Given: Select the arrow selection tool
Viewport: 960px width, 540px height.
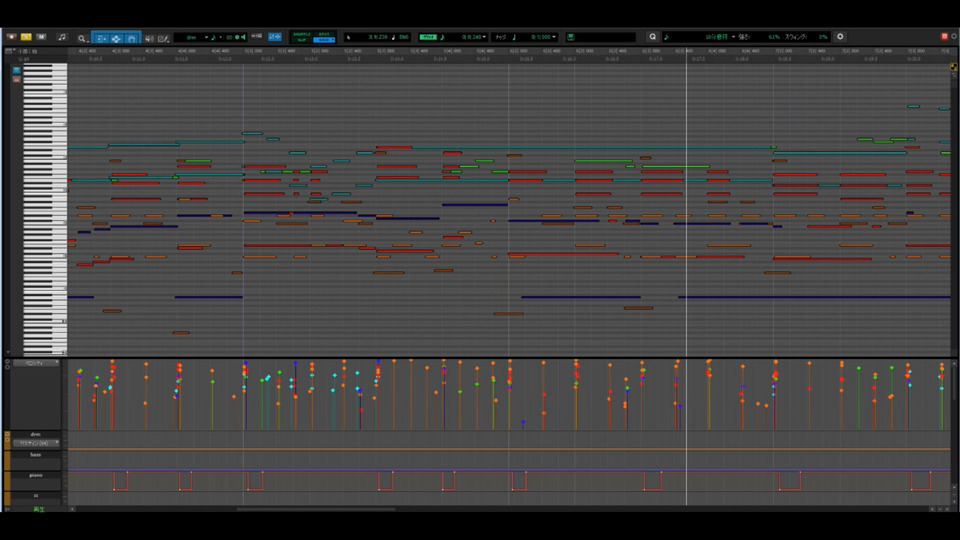Looking at the screenshot, I should (x=101, y=39).
